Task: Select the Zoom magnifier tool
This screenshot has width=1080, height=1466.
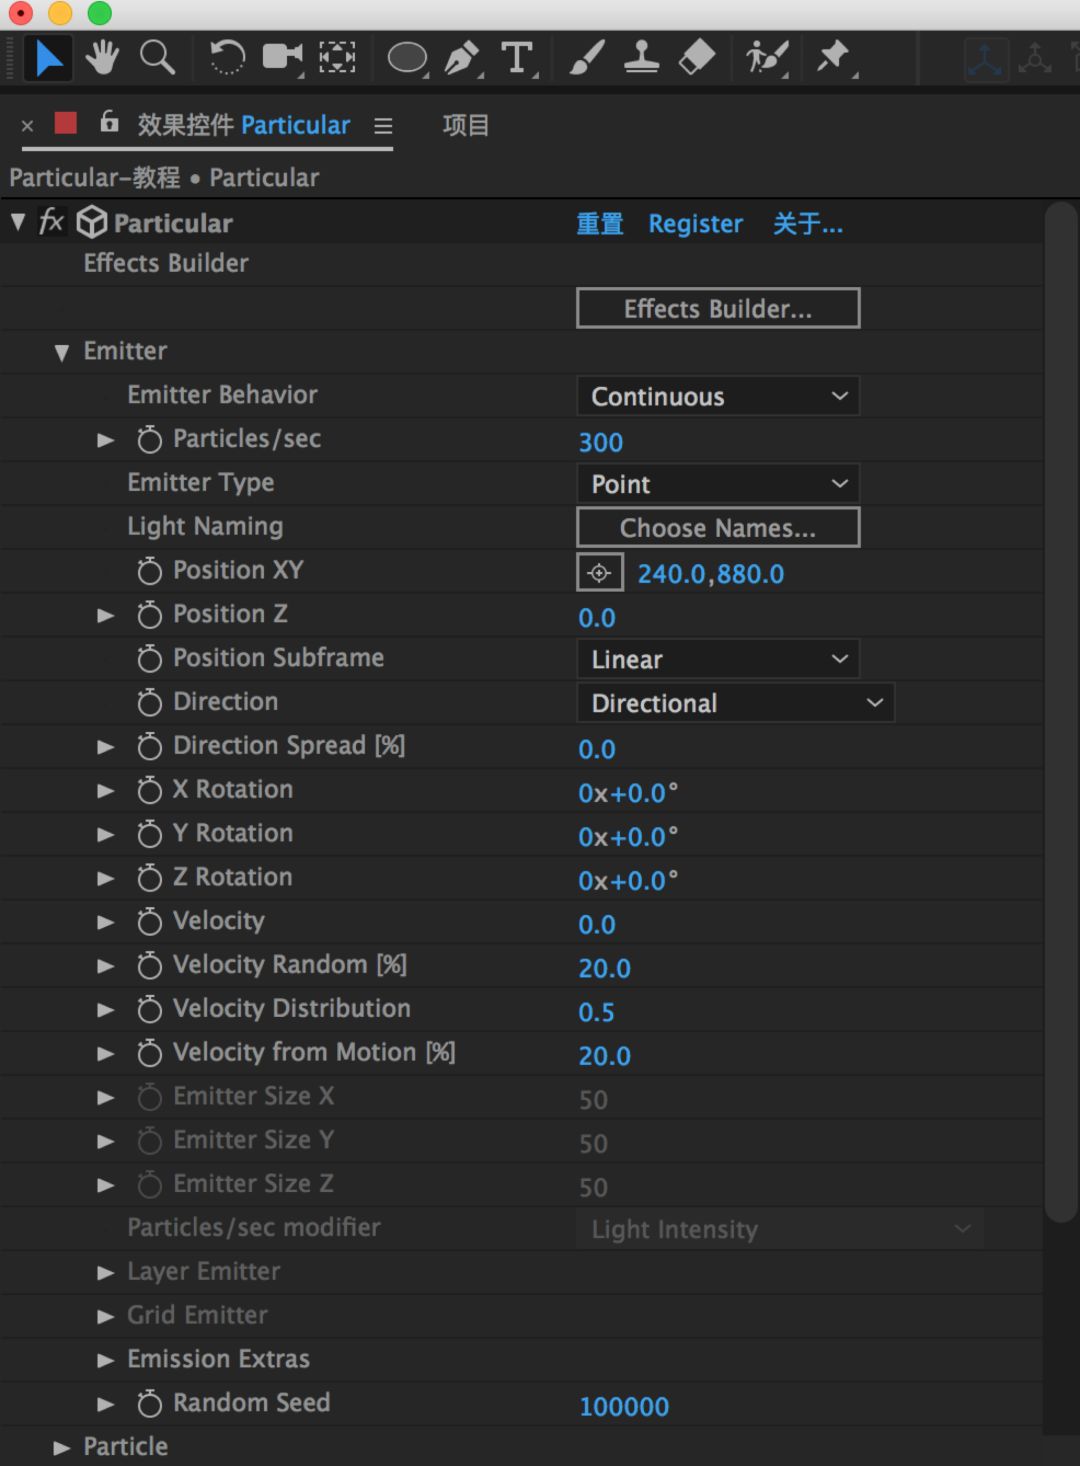Action: 157,58
